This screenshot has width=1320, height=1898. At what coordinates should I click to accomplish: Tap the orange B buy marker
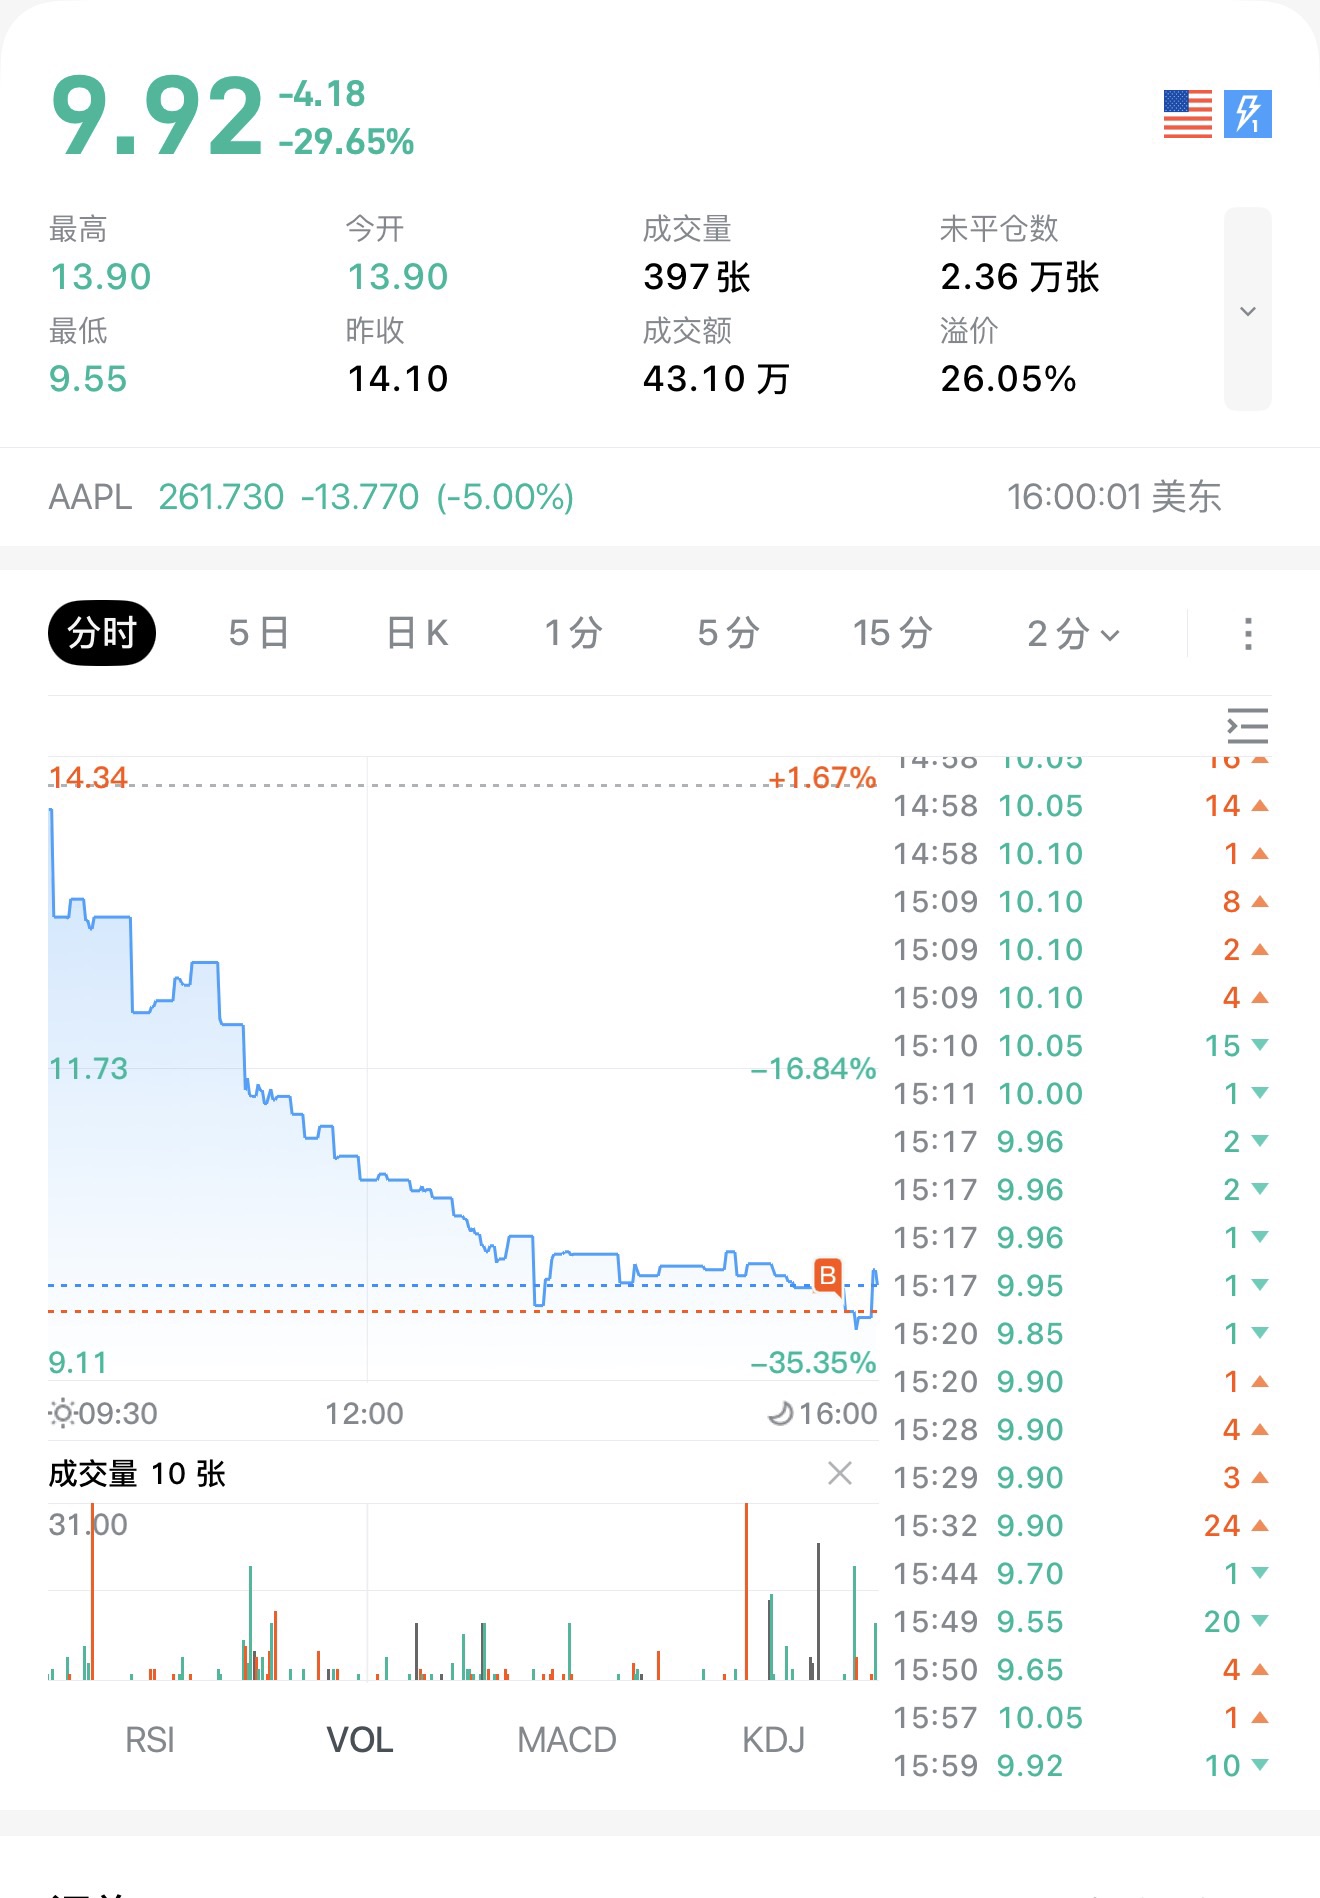(x=827, y=1276)
